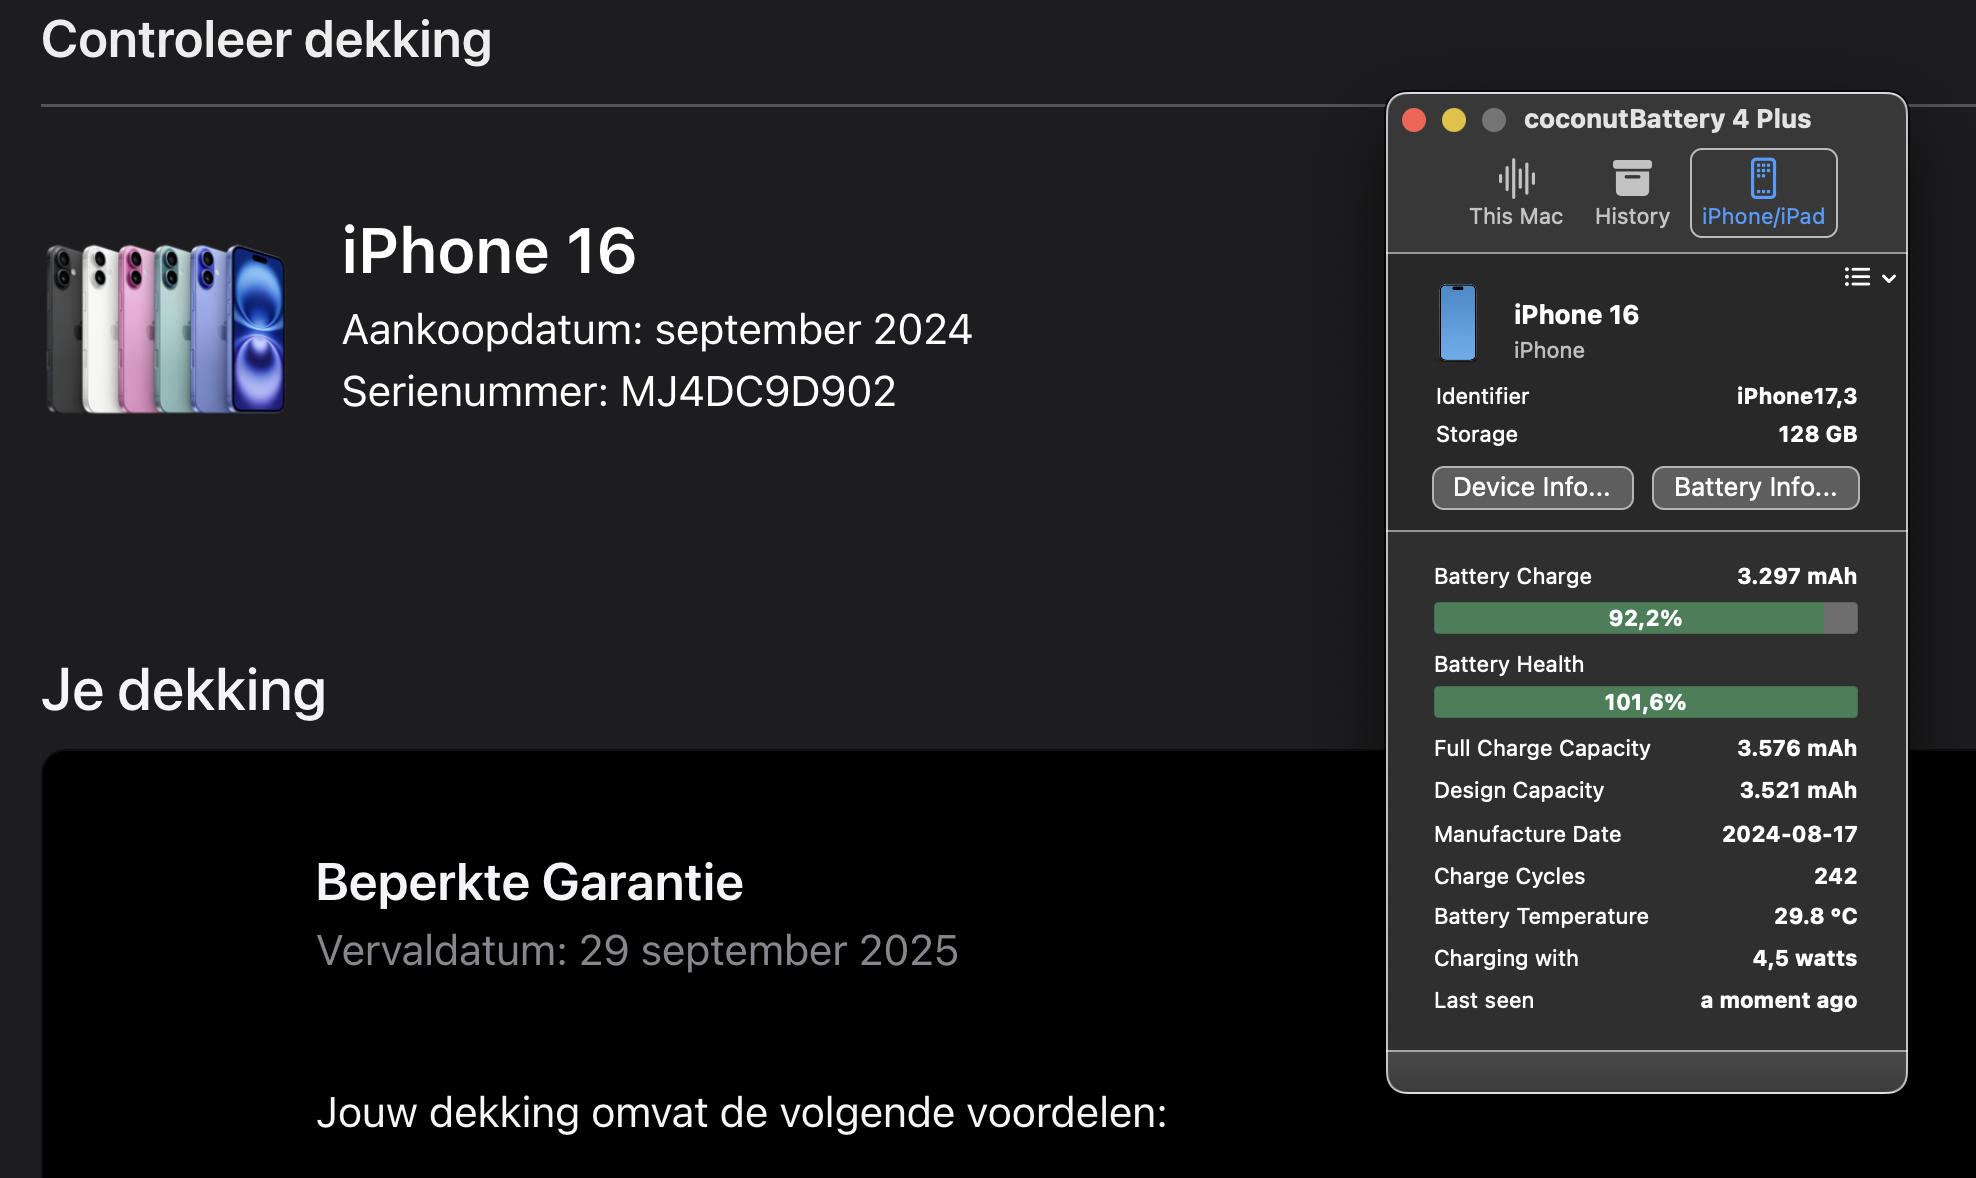Click the iPhone 16 lineup product image
Viewport: 1976px width, 1178px height.
[166, 328]
